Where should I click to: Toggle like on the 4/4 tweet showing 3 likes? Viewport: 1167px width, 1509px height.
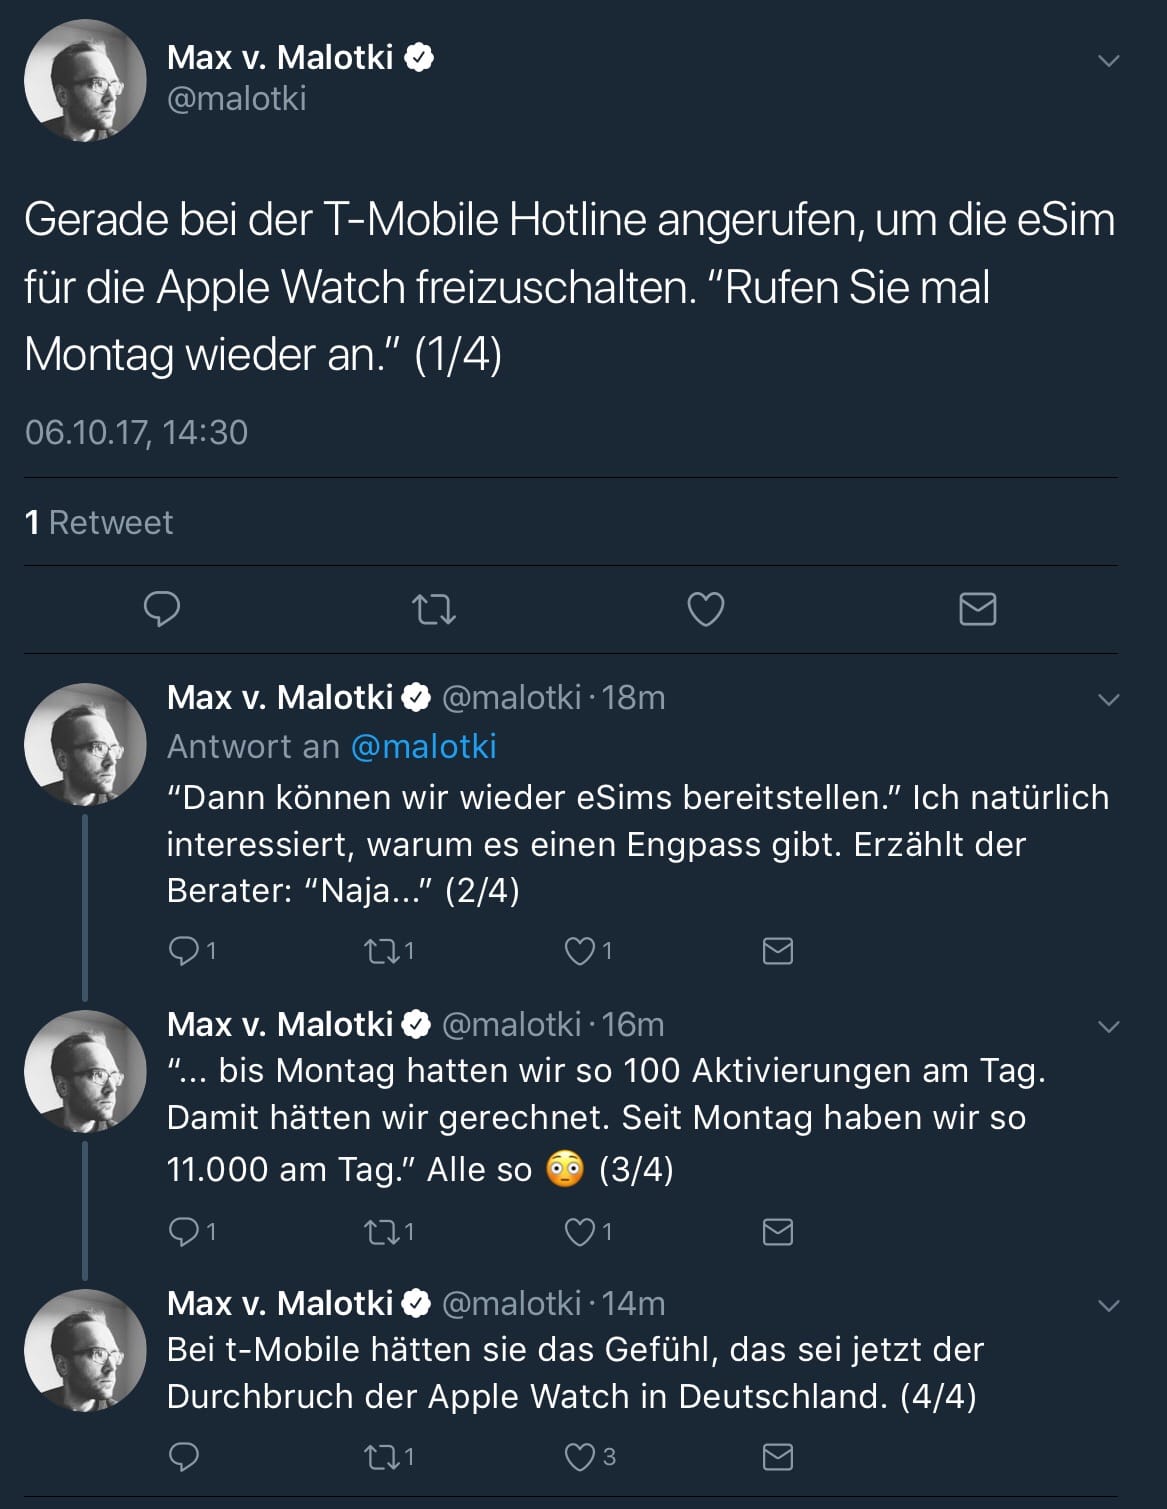(x=581, y=1460)
